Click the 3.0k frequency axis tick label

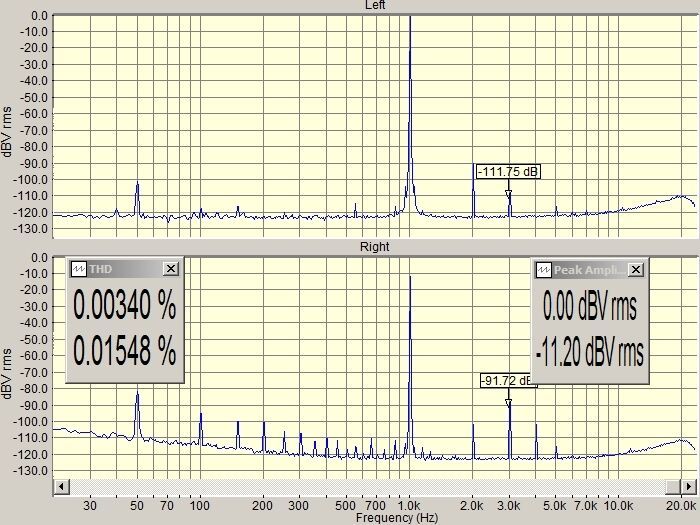(x=508, y=506)
